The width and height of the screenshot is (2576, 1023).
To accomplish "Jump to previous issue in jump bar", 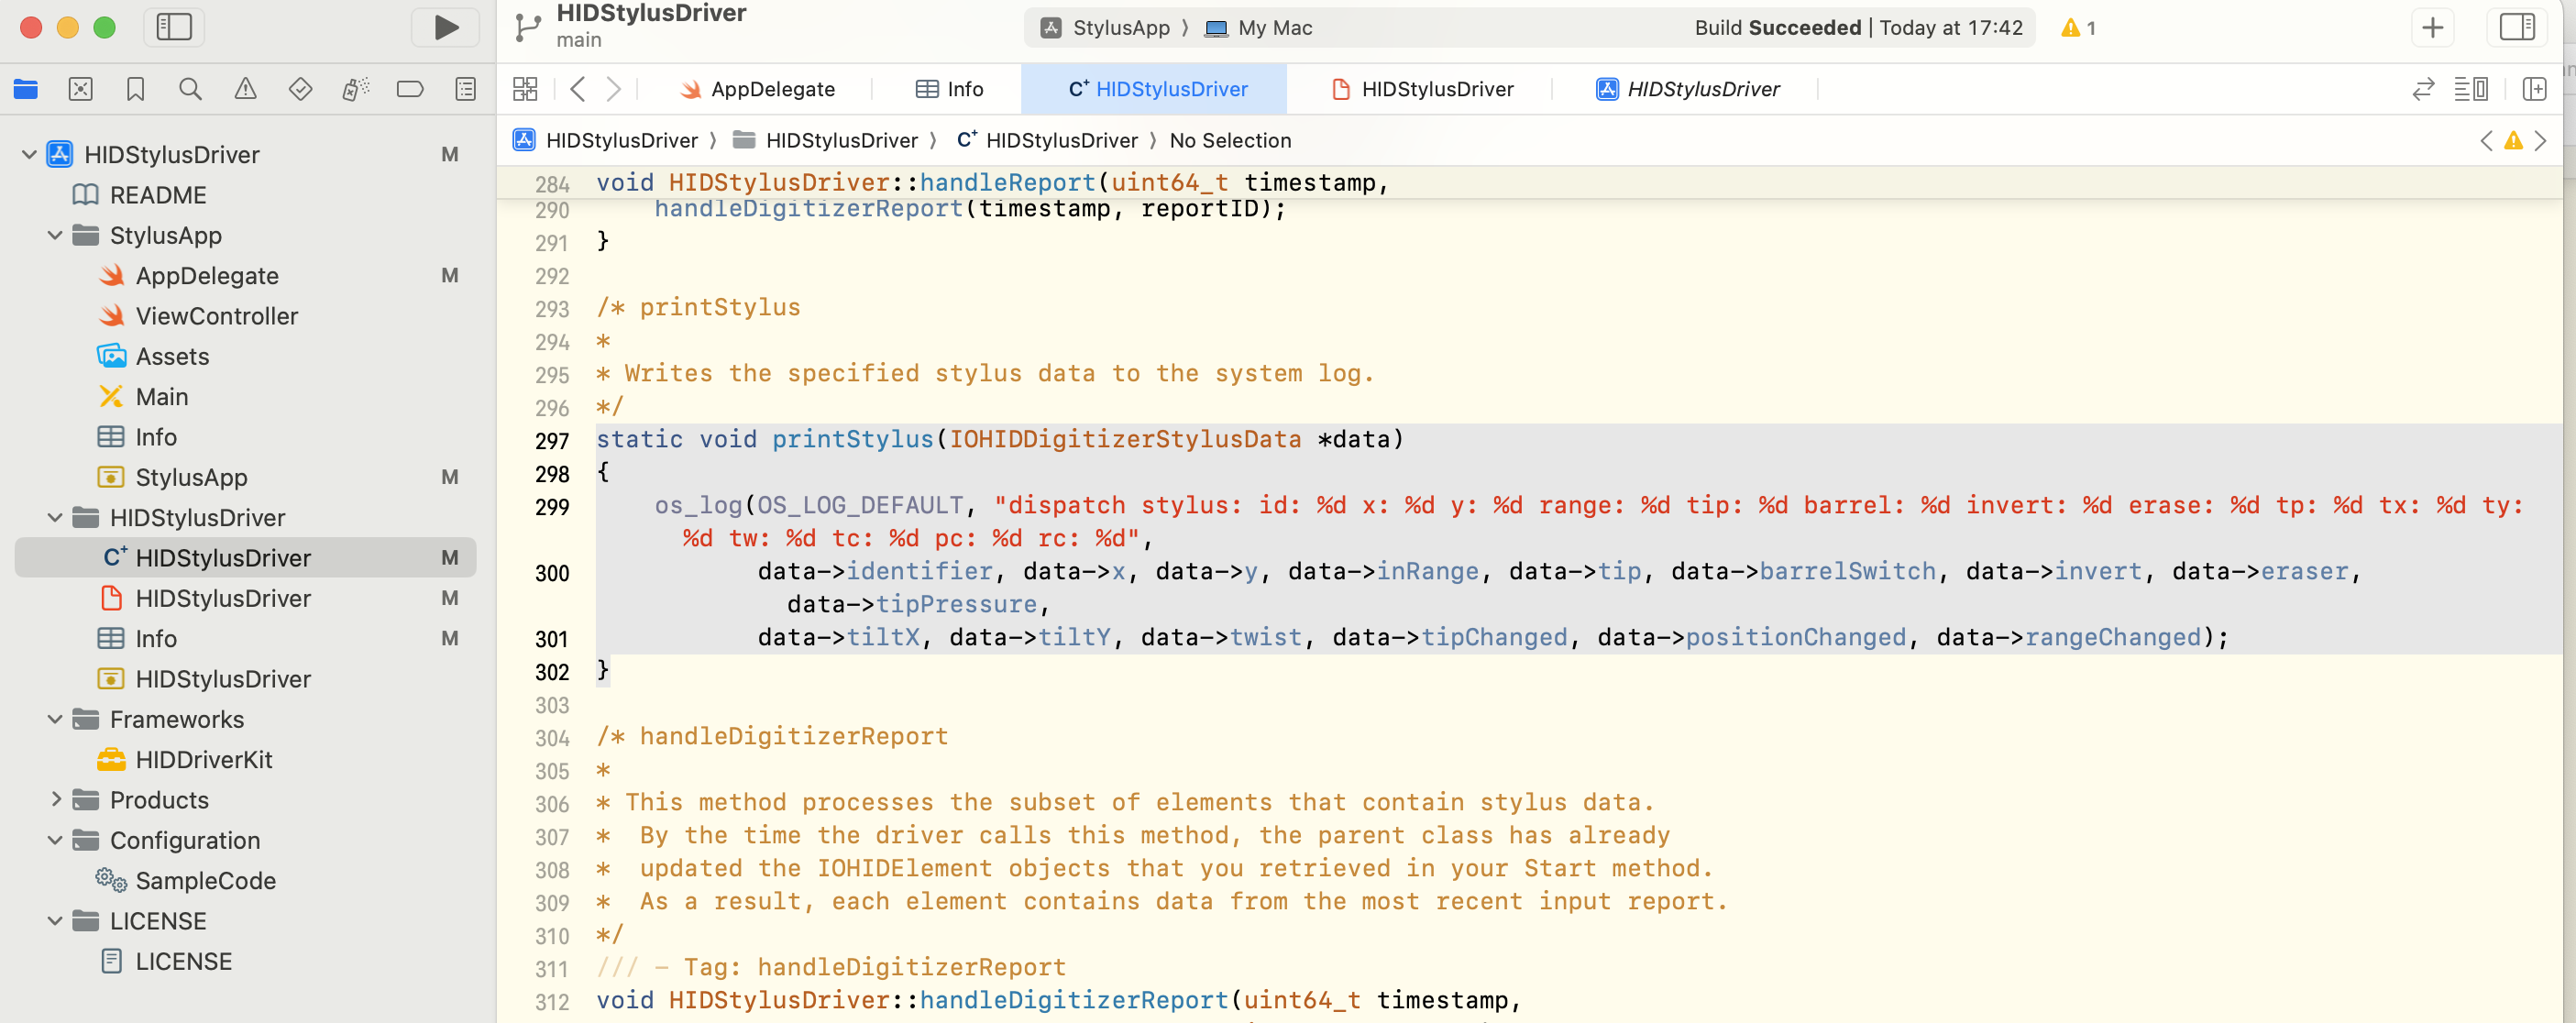I will pyautogui.click(x=2486, y=141).
